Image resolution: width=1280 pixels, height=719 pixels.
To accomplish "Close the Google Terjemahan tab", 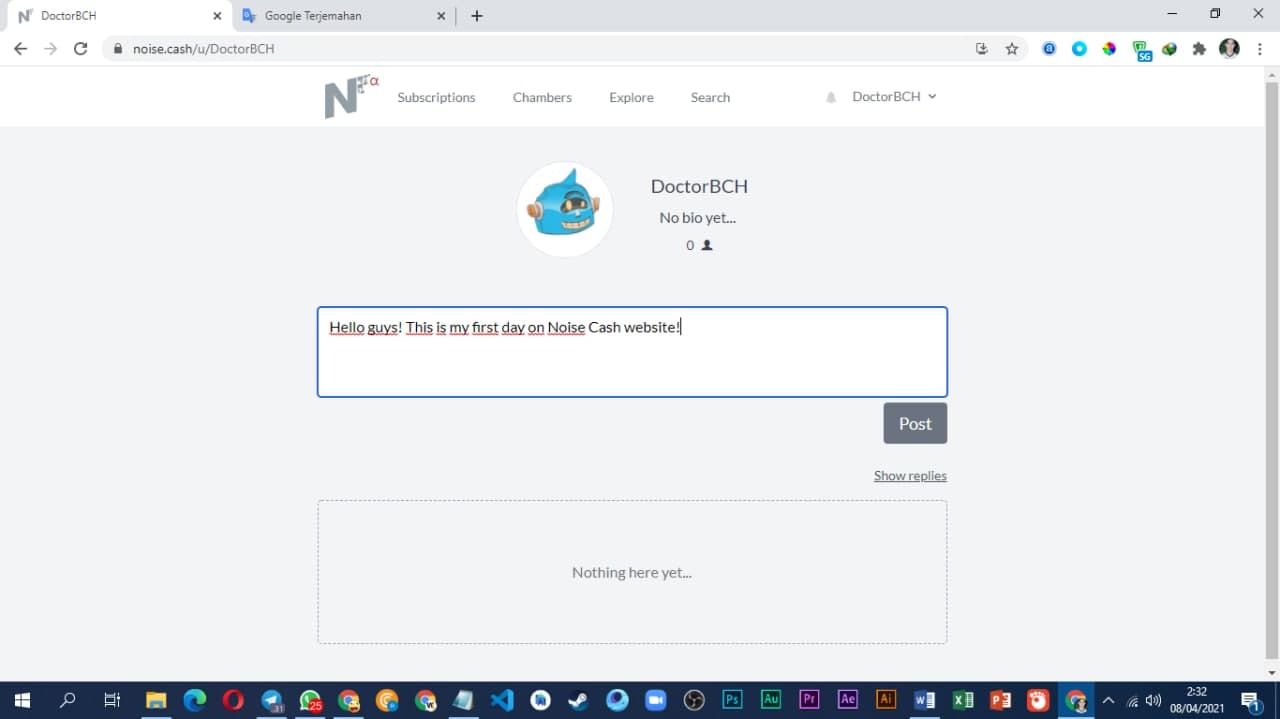I will coord(442,16).
